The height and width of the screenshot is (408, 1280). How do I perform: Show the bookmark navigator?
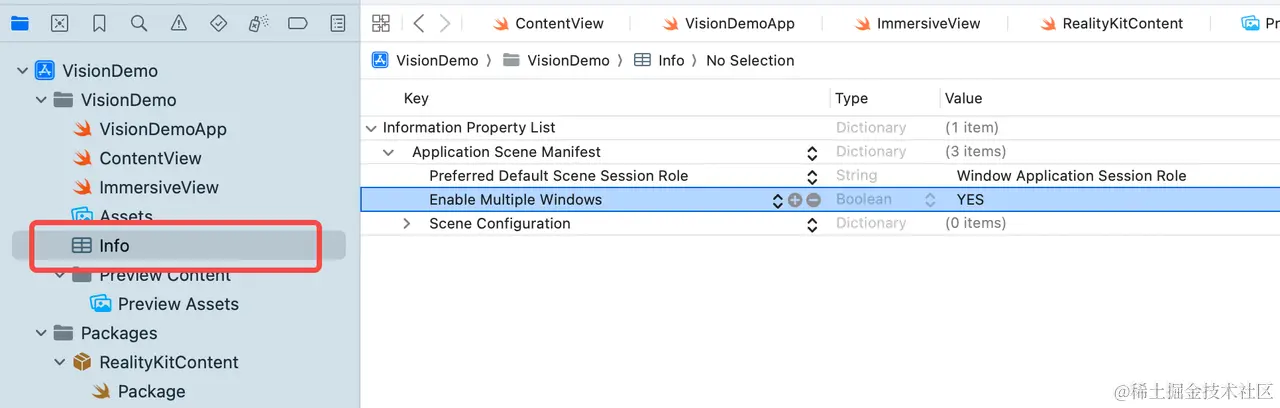click(x=99, y=23)
